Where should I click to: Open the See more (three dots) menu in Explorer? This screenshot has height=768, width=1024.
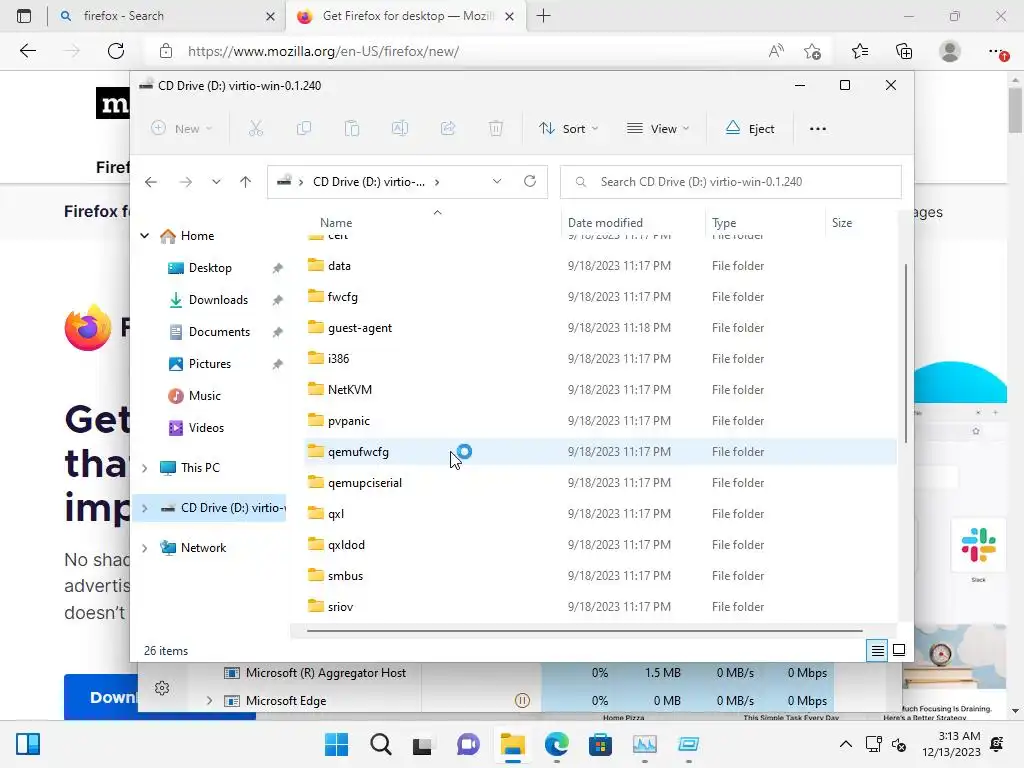point(818,129)
